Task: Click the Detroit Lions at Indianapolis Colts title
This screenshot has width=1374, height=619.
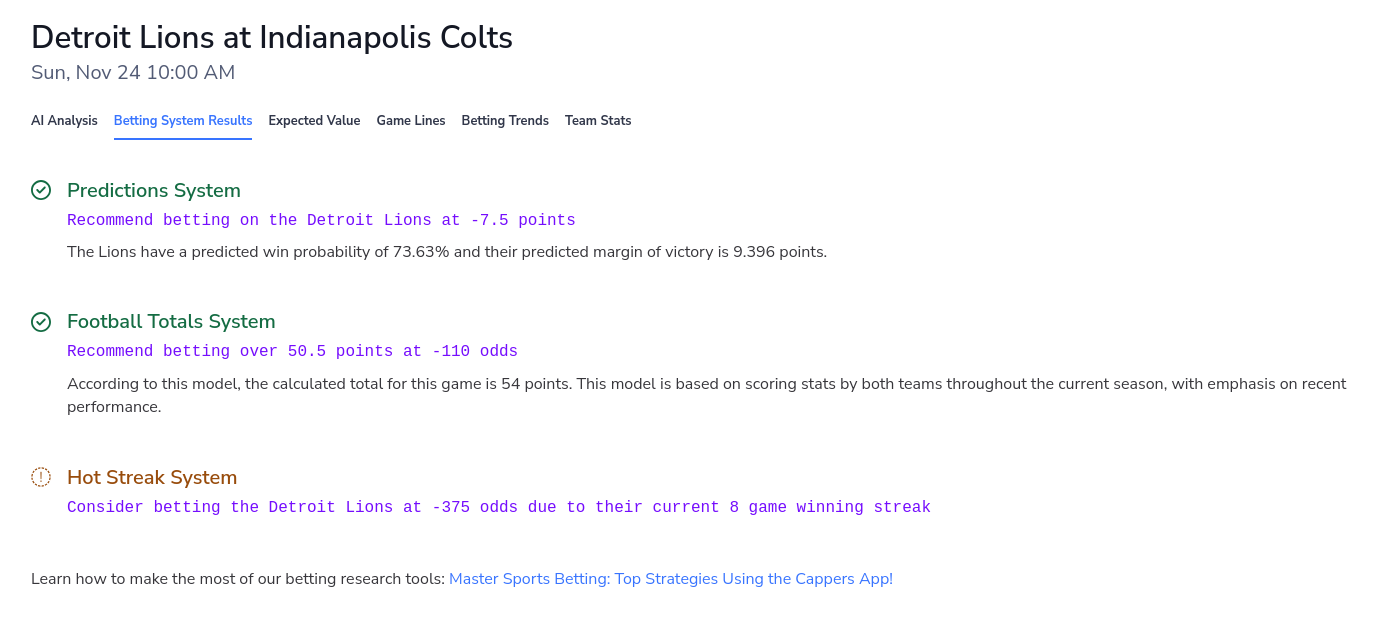Action: point(271,37)
